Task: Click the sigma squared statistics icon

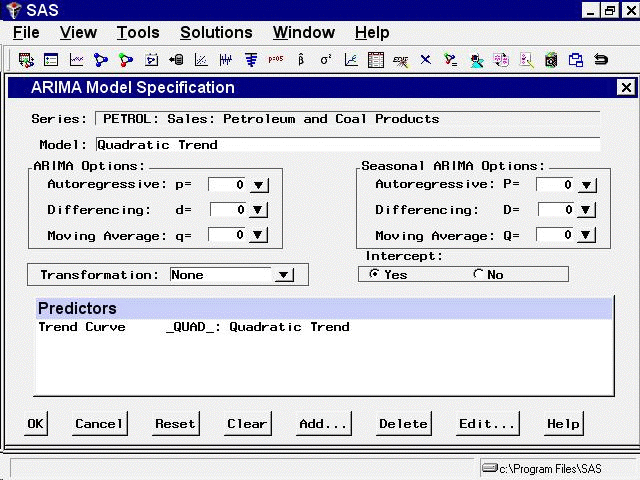Action: [x=326, y=60]
